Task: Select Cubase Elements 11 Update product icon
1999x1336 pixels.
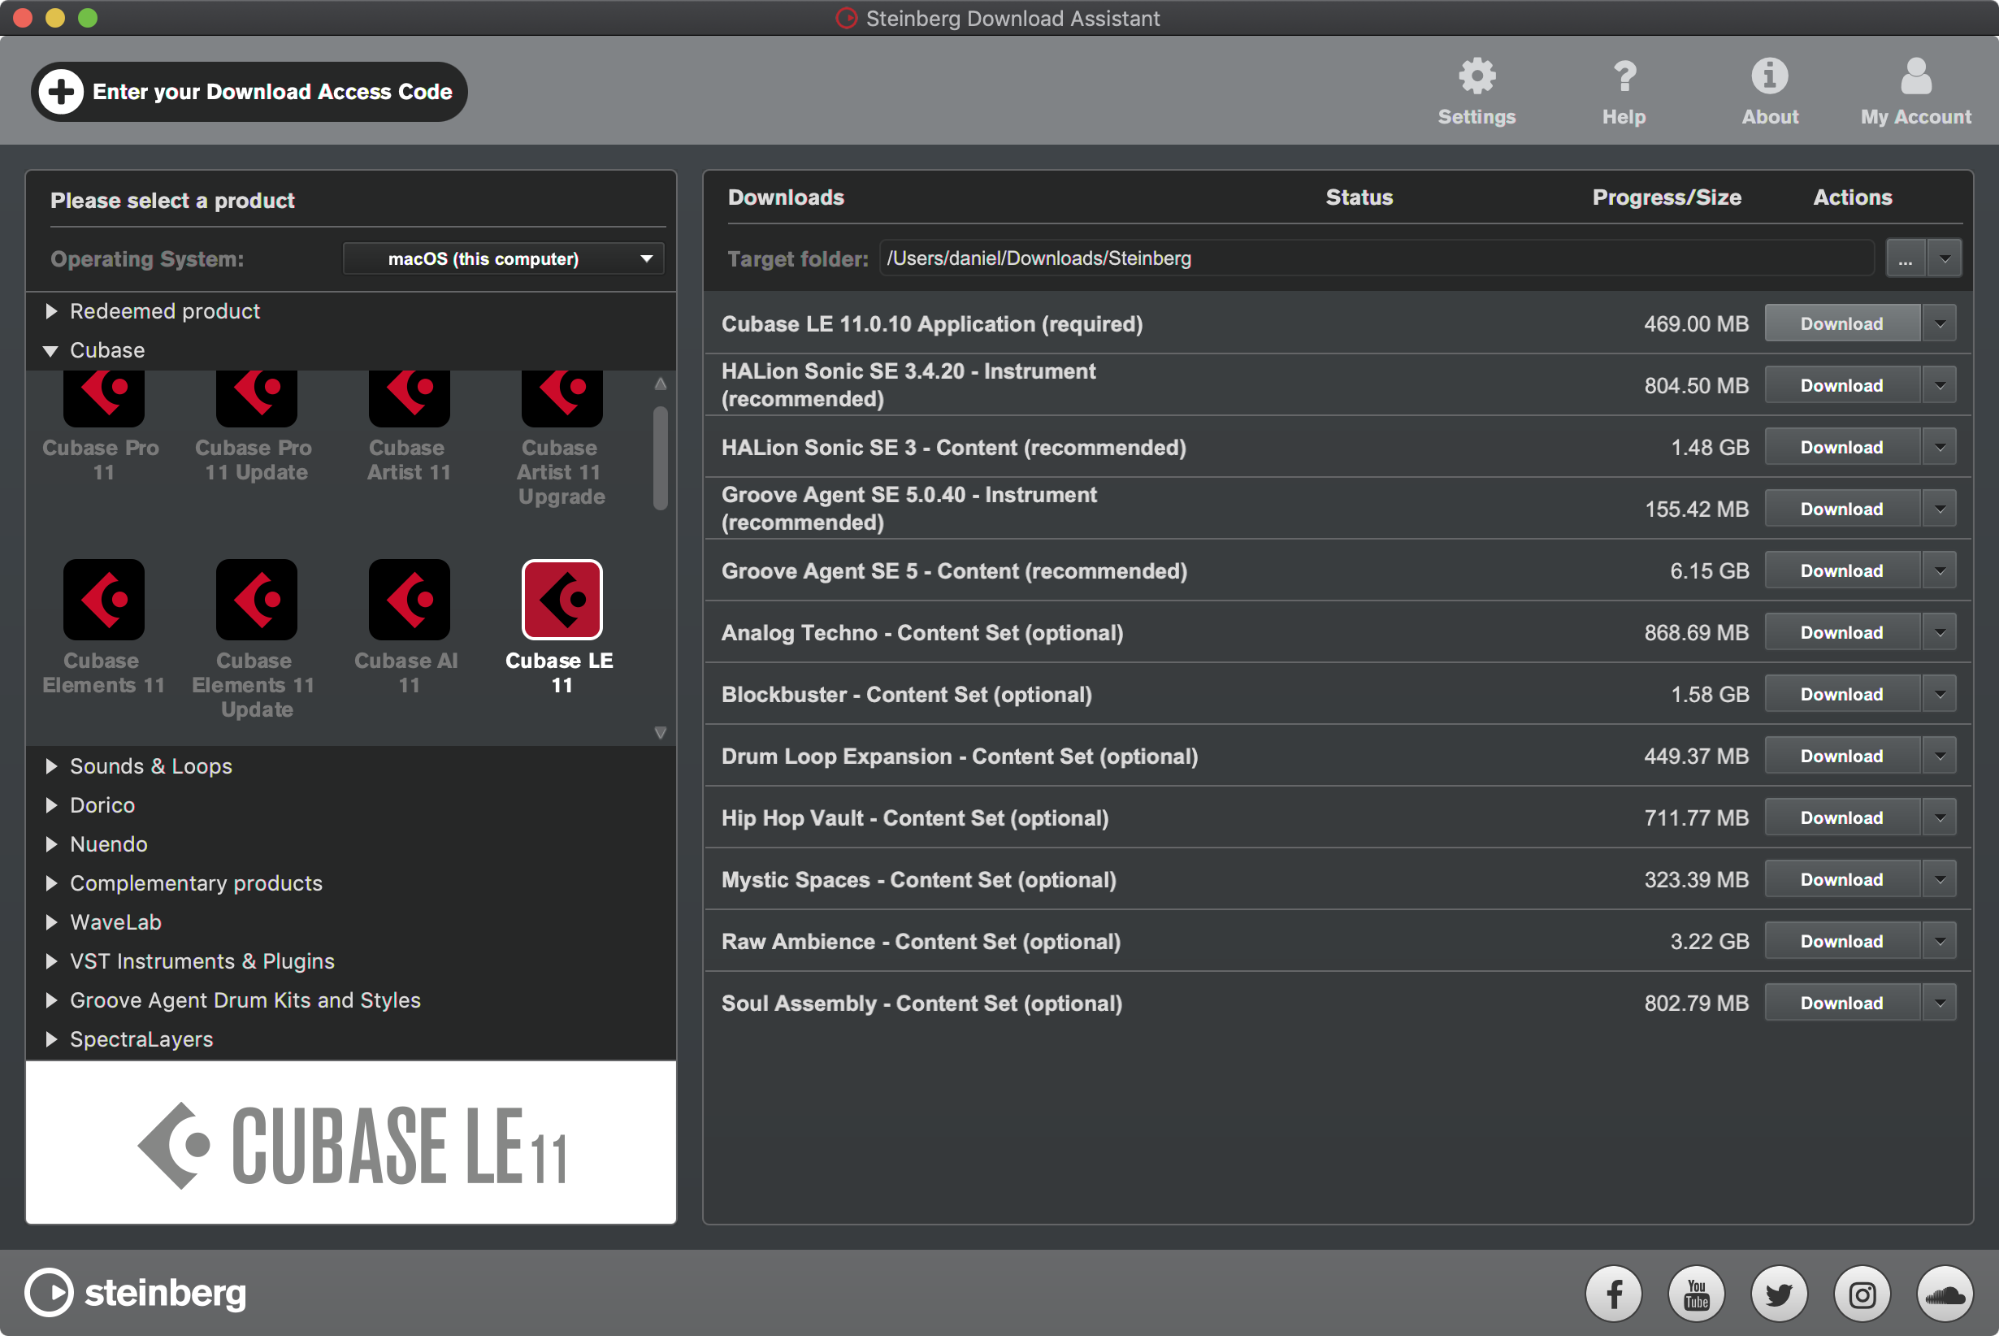Action: click(256, 599)
